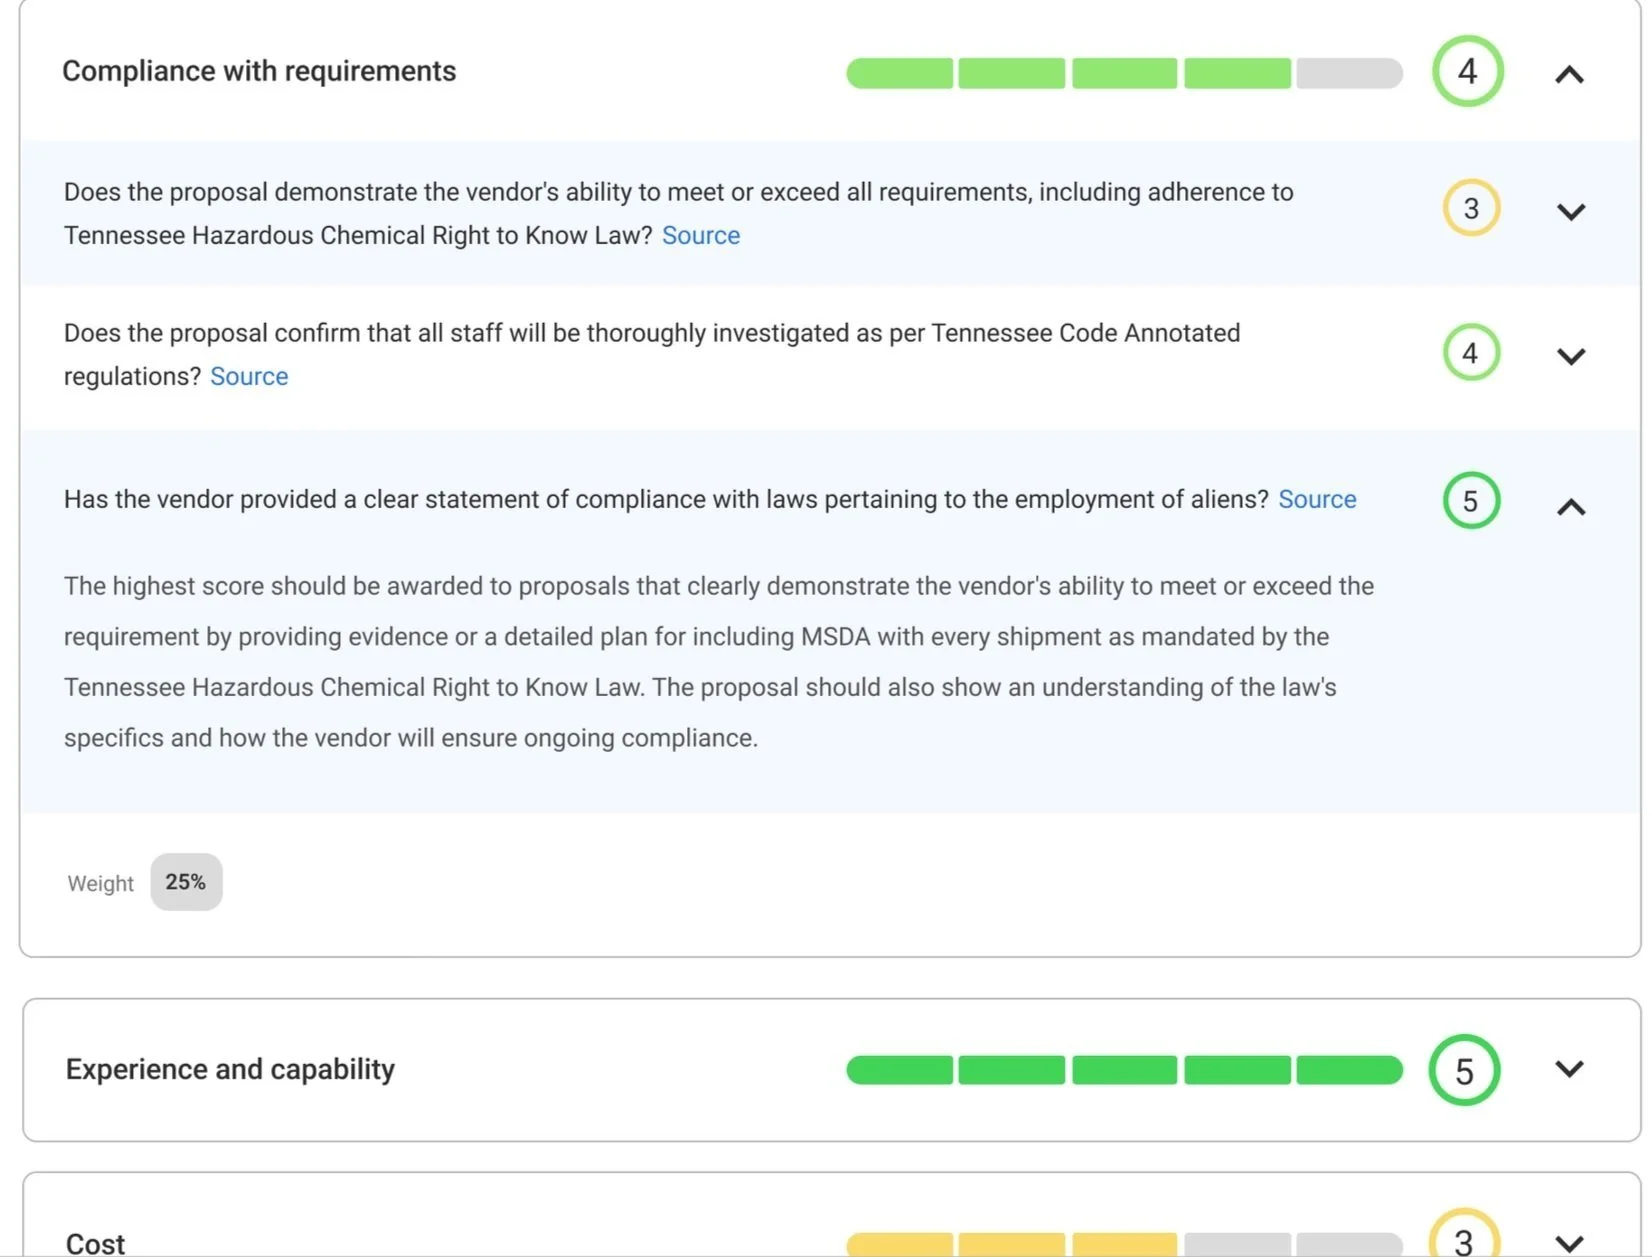
Task: Expand the Experience and capability section
Action: [x=1569, y=1069]
